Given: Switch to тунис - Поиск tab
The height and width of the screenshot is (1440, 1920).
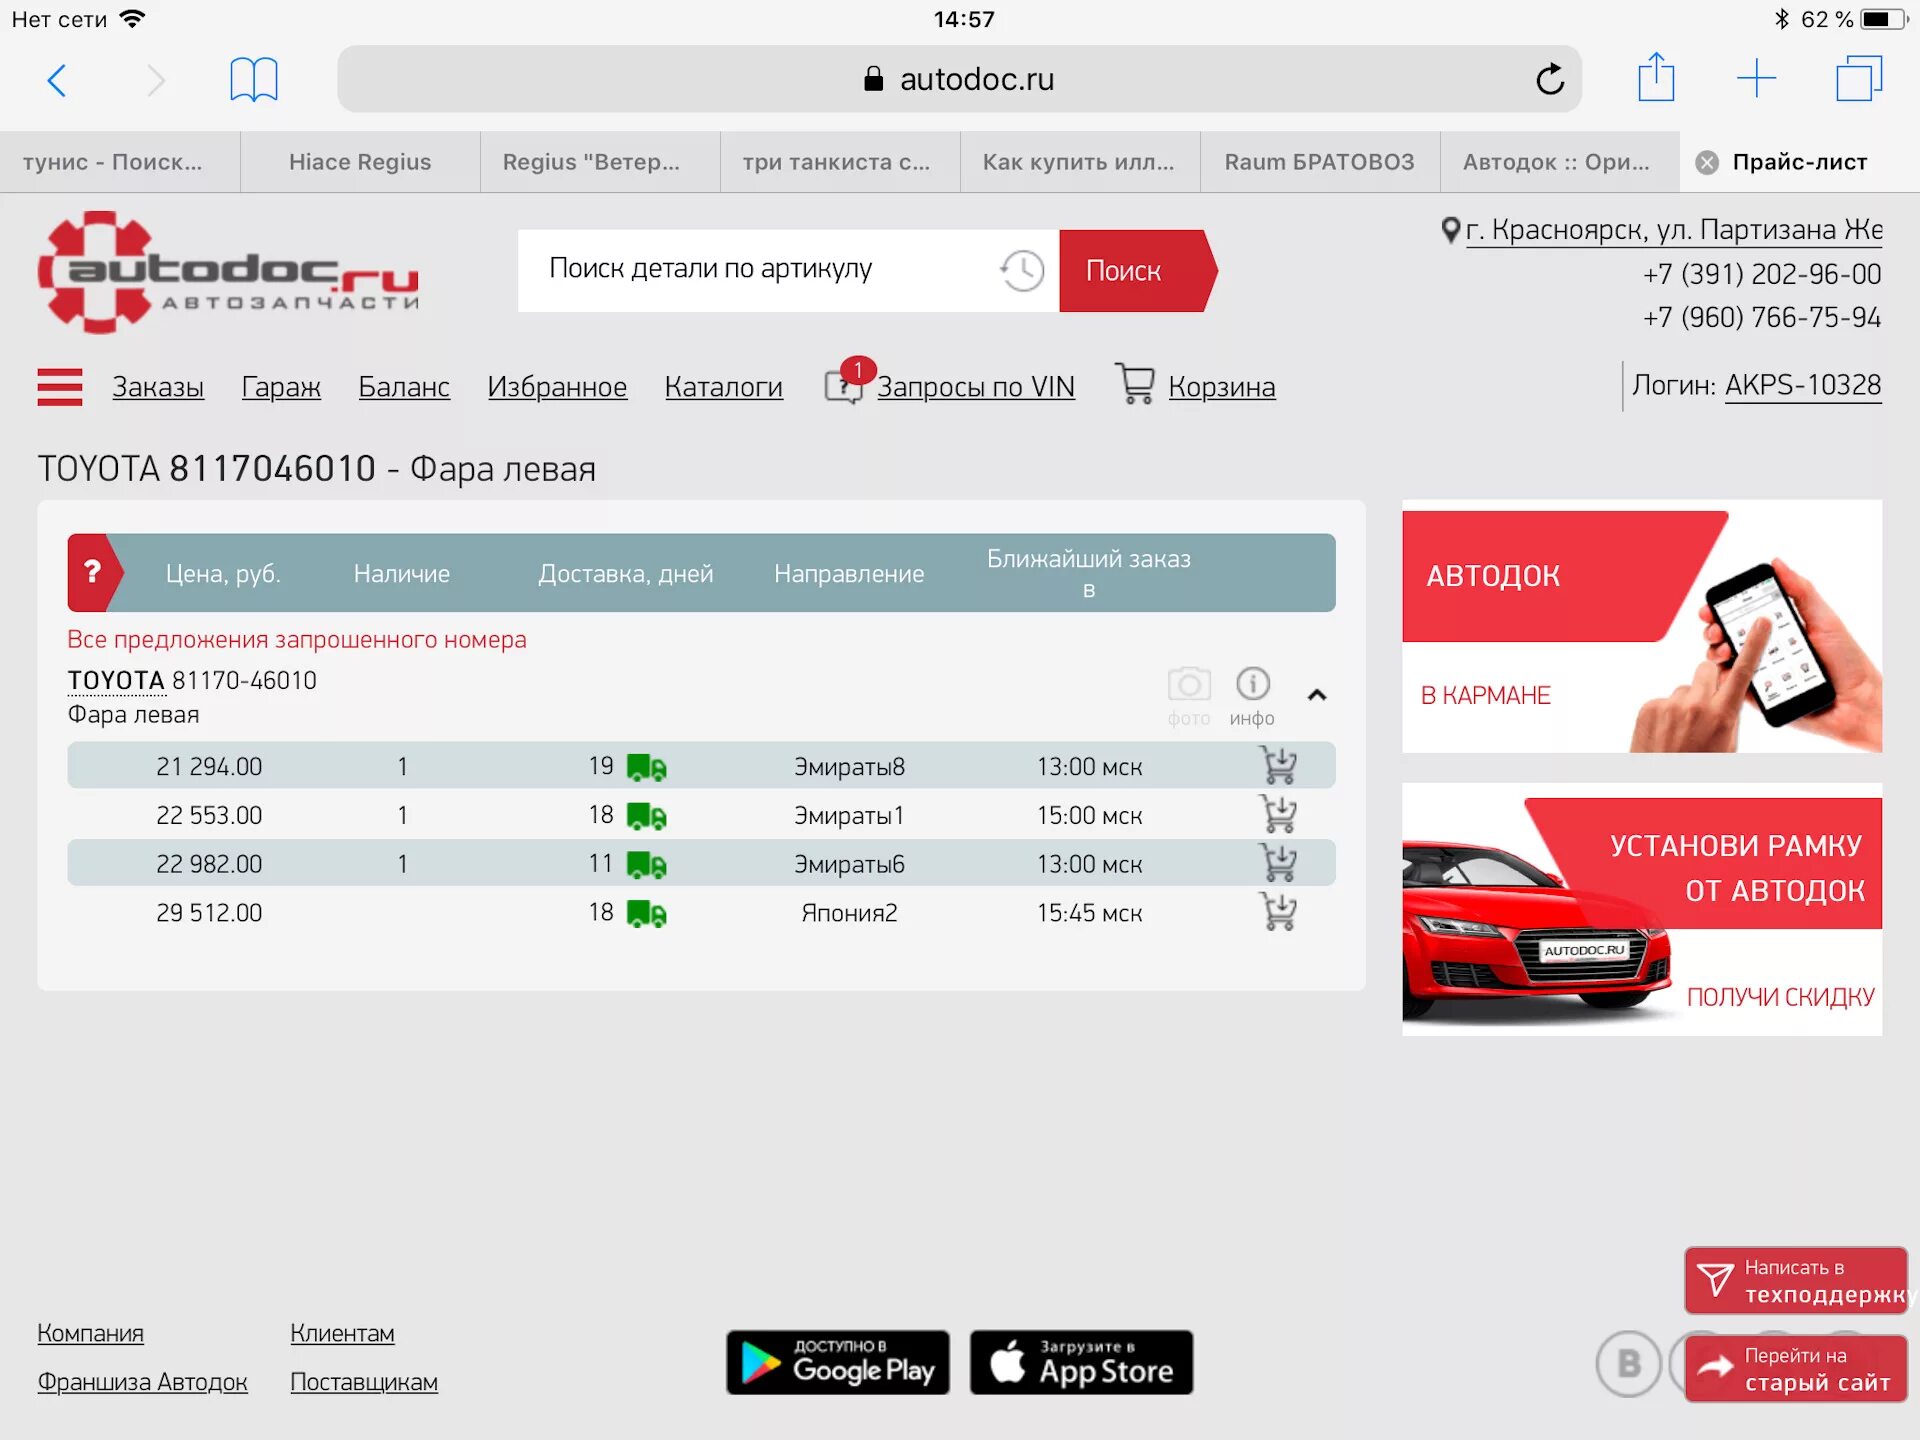Looking at the screenshot, I should pos(119,162).
